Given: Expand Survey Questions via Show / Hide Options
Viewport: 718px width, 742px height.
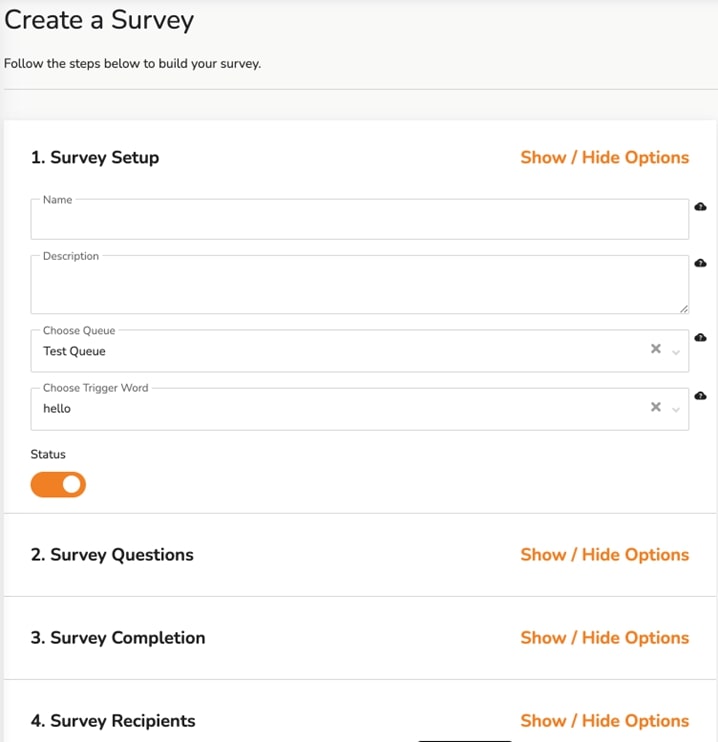Looking at the screenshot, I should pyautogui.click(x=604, y=555).
